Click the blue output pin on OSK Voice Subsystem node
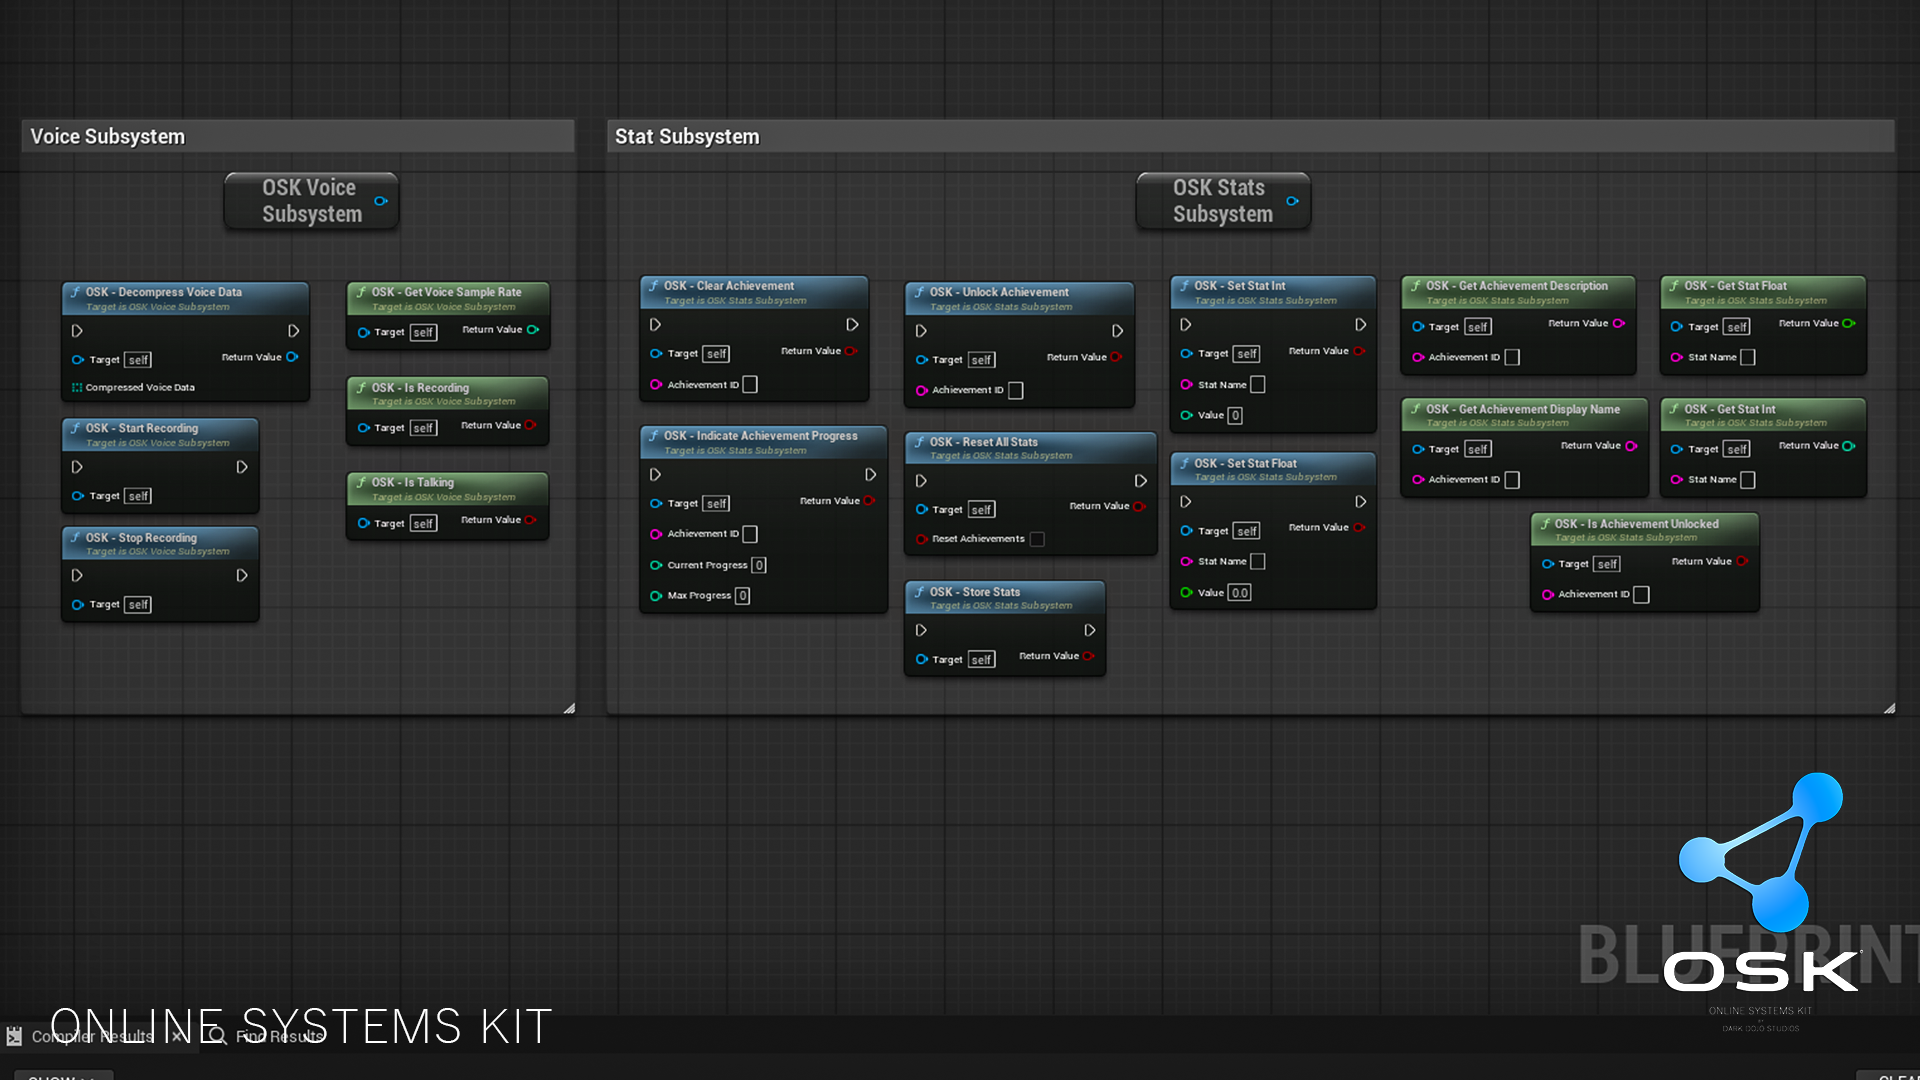The width and height of the screenshot is (1920, 1080). point(380,201)
